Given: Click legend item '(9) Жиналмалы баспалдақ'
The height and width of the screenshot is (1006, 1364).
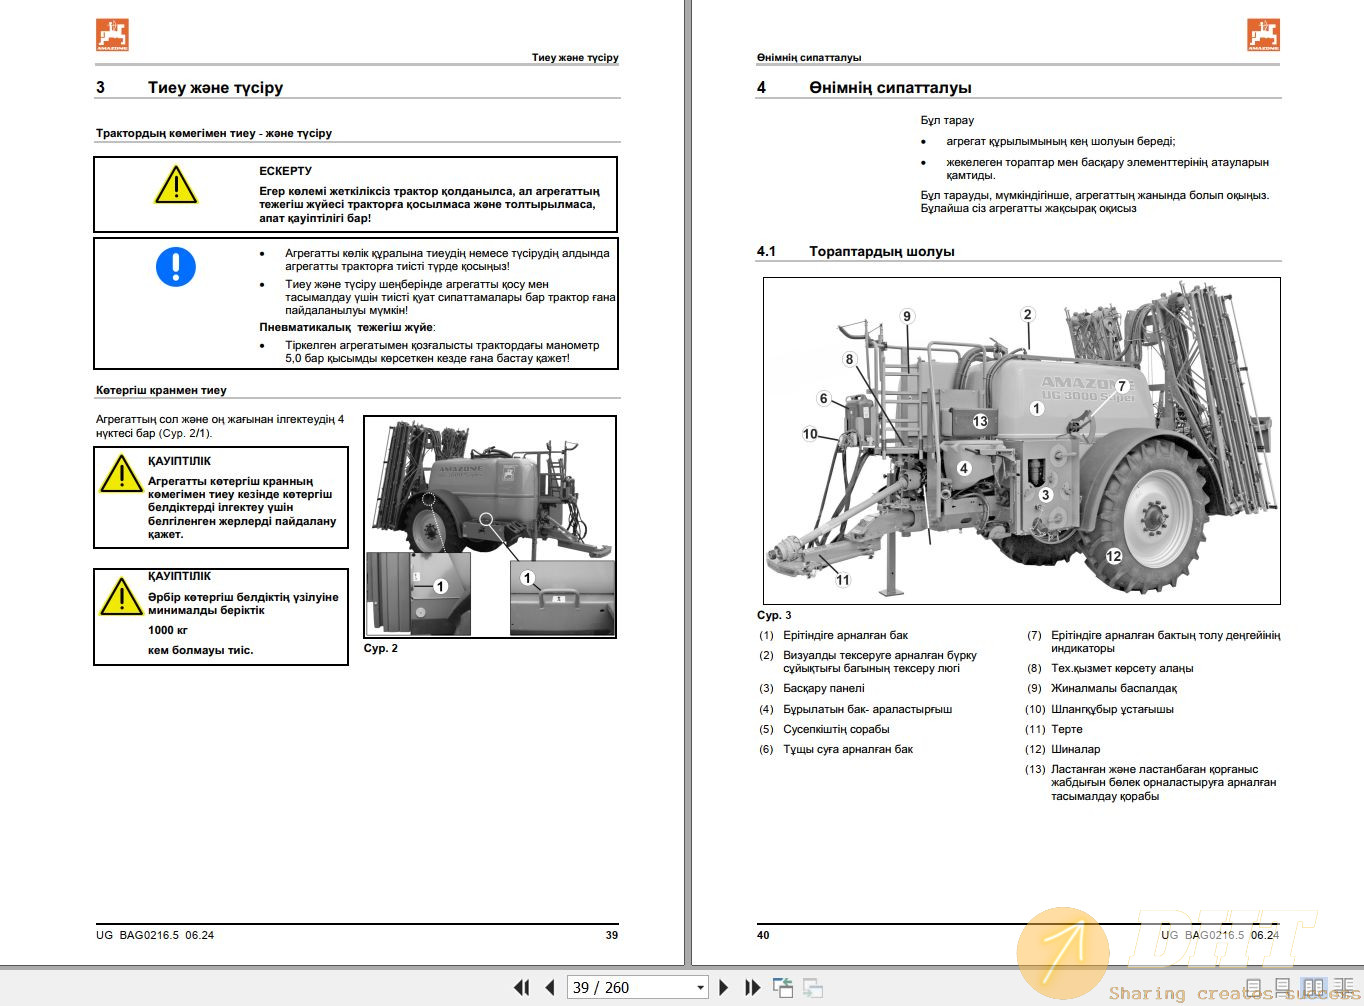Looking at the screenshot, I should (x=1102, y=688).
